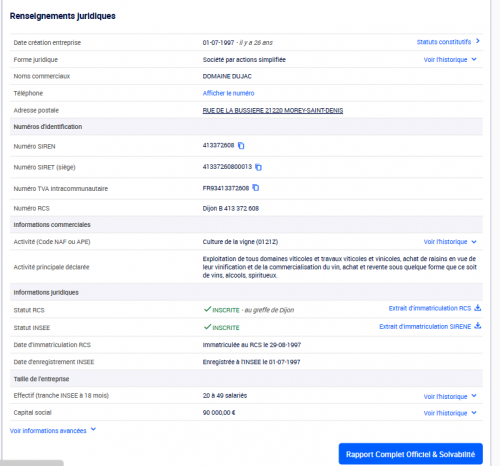
Task: Copy the TVA intracommunautaire number
Action: tap(256, 188)
